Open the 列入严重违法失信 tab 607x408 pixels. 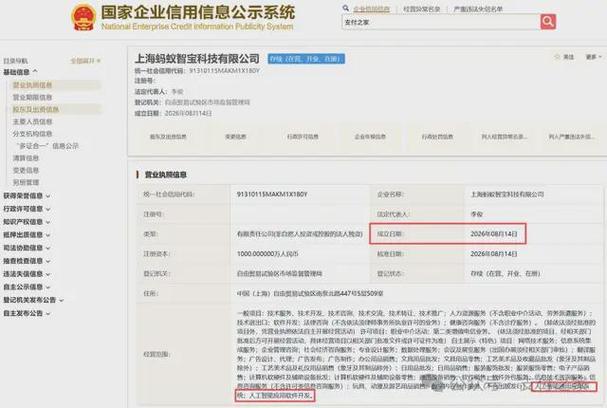point(572,137)
